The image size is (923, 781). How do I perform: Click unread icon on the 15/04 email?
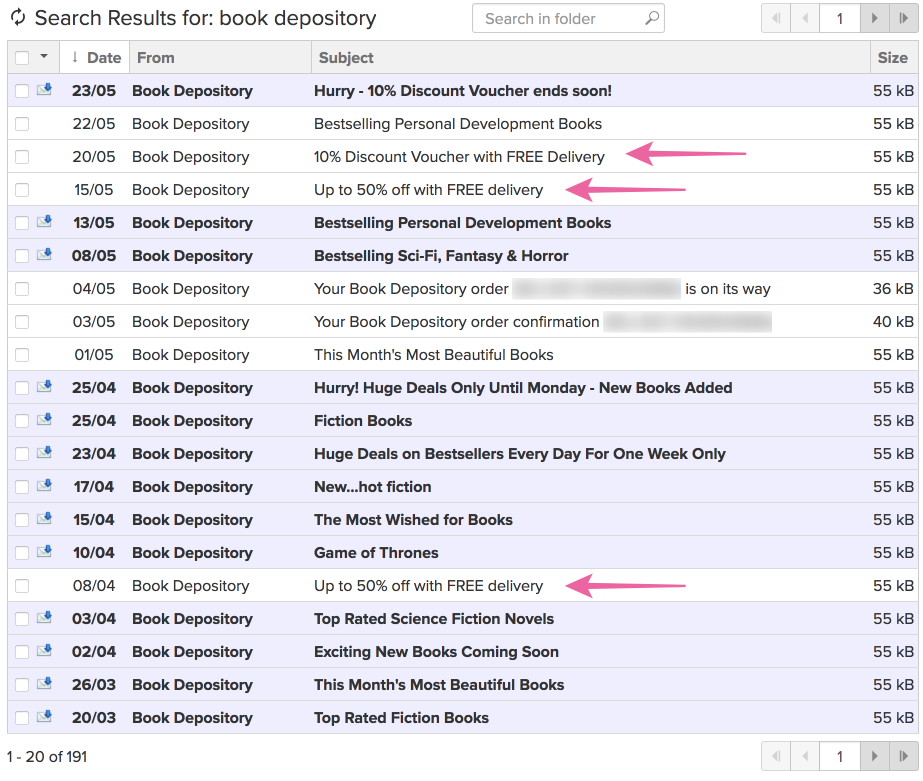click(x=44, y=518)
